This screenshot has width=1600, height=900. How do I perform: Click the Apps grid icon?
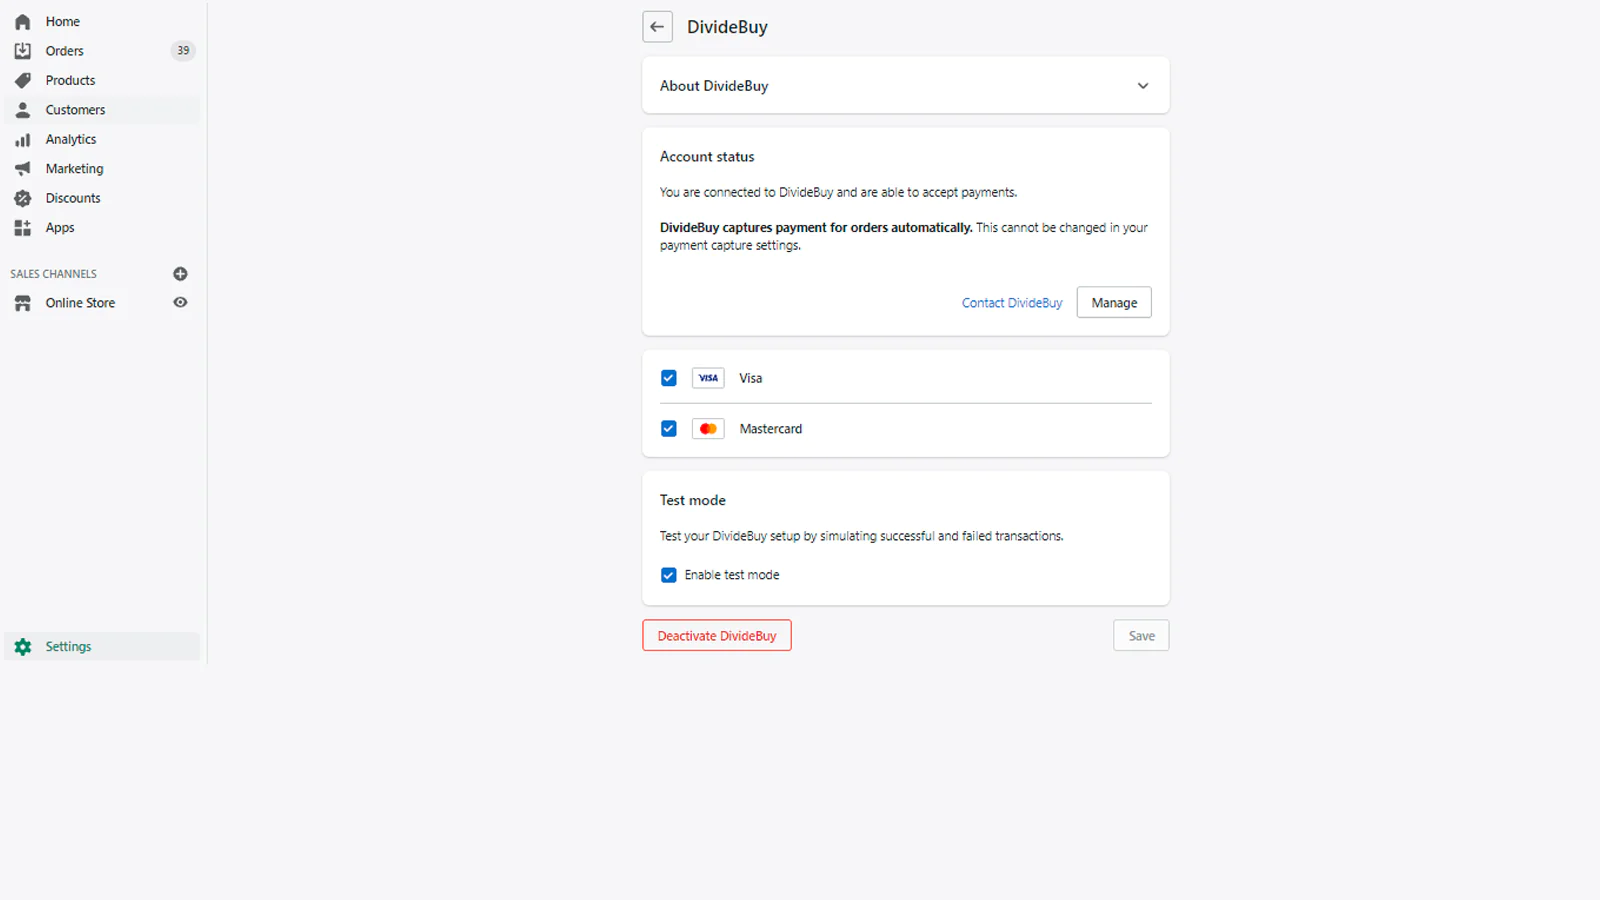[22, 228]
